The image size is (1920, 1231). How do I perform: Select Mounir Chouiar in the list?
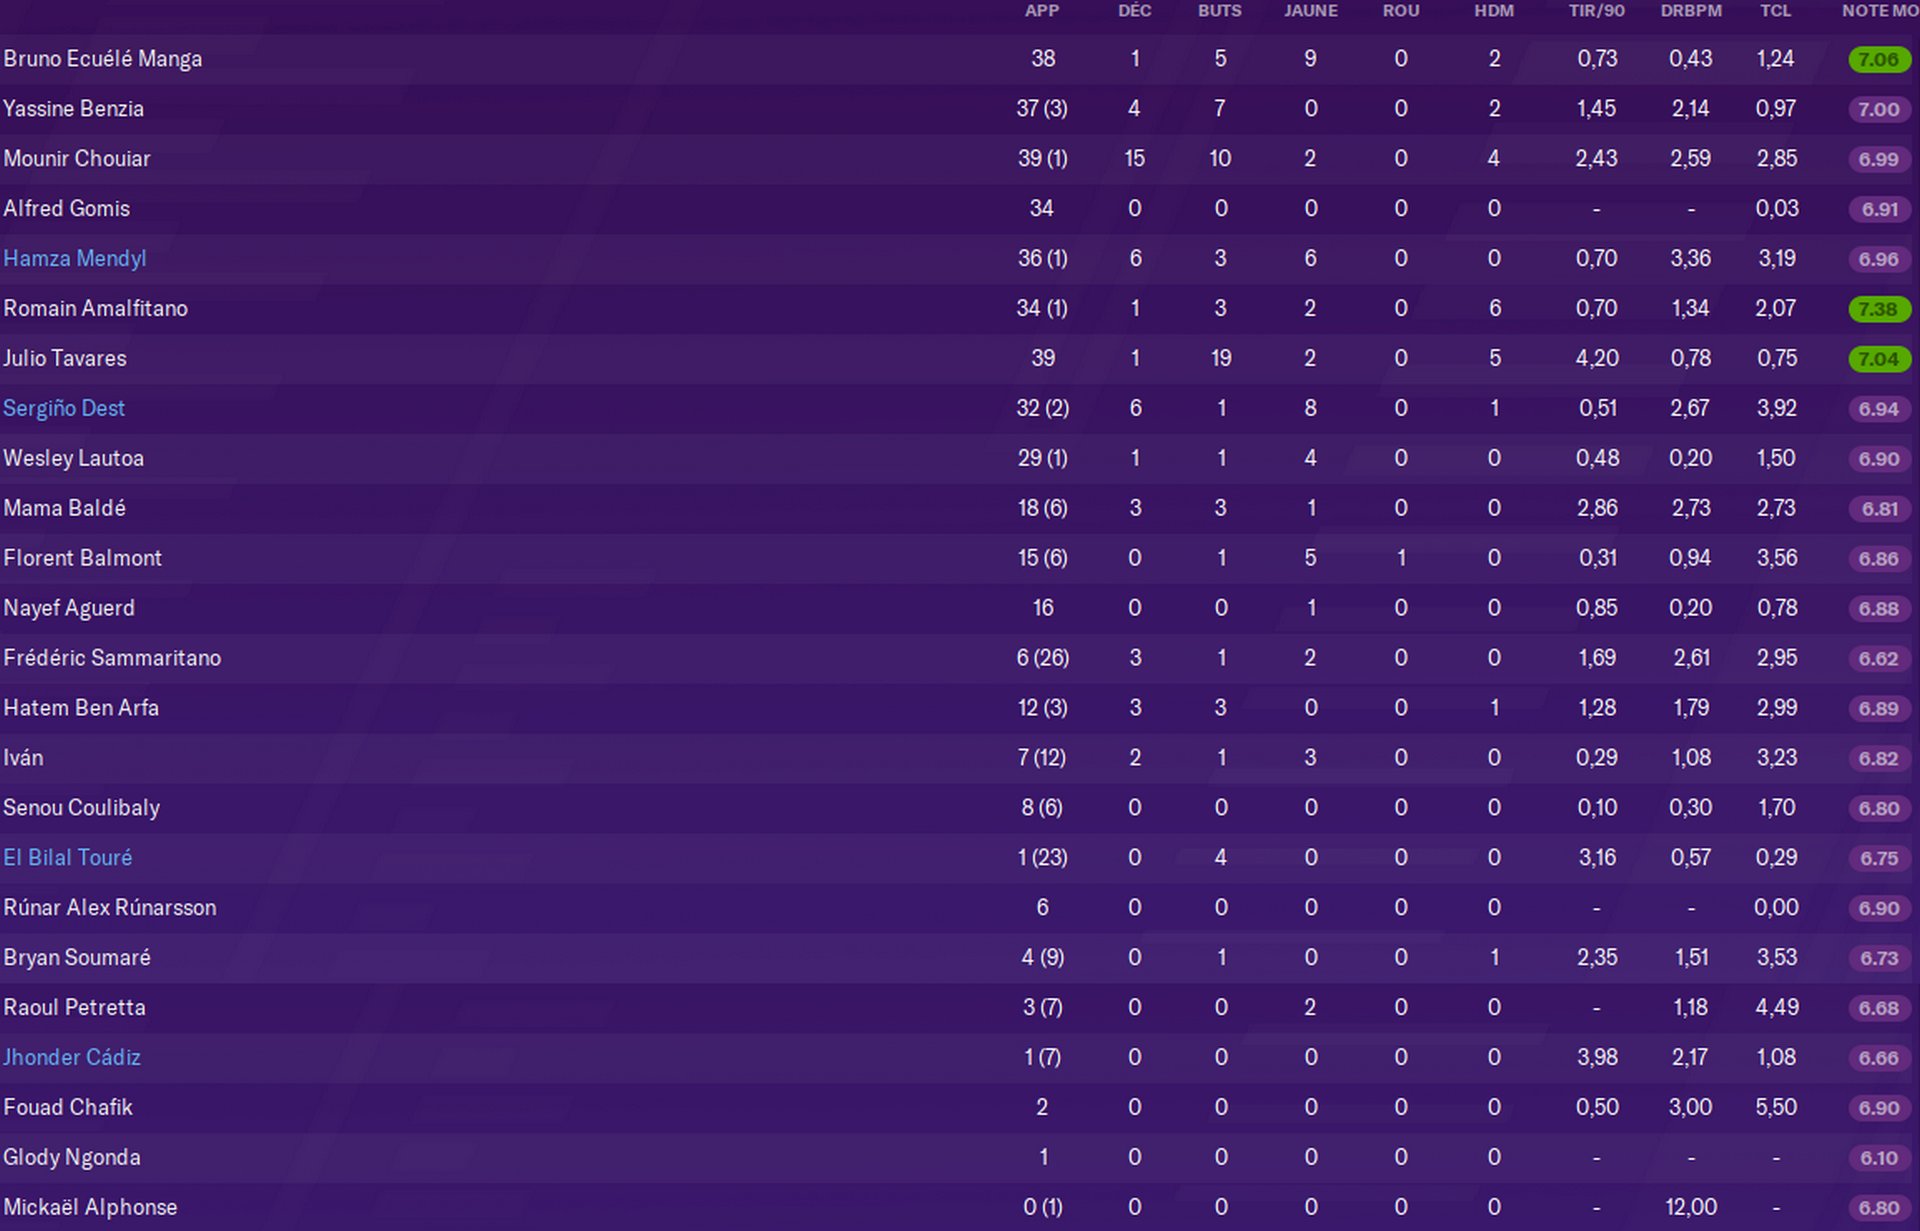77,159
